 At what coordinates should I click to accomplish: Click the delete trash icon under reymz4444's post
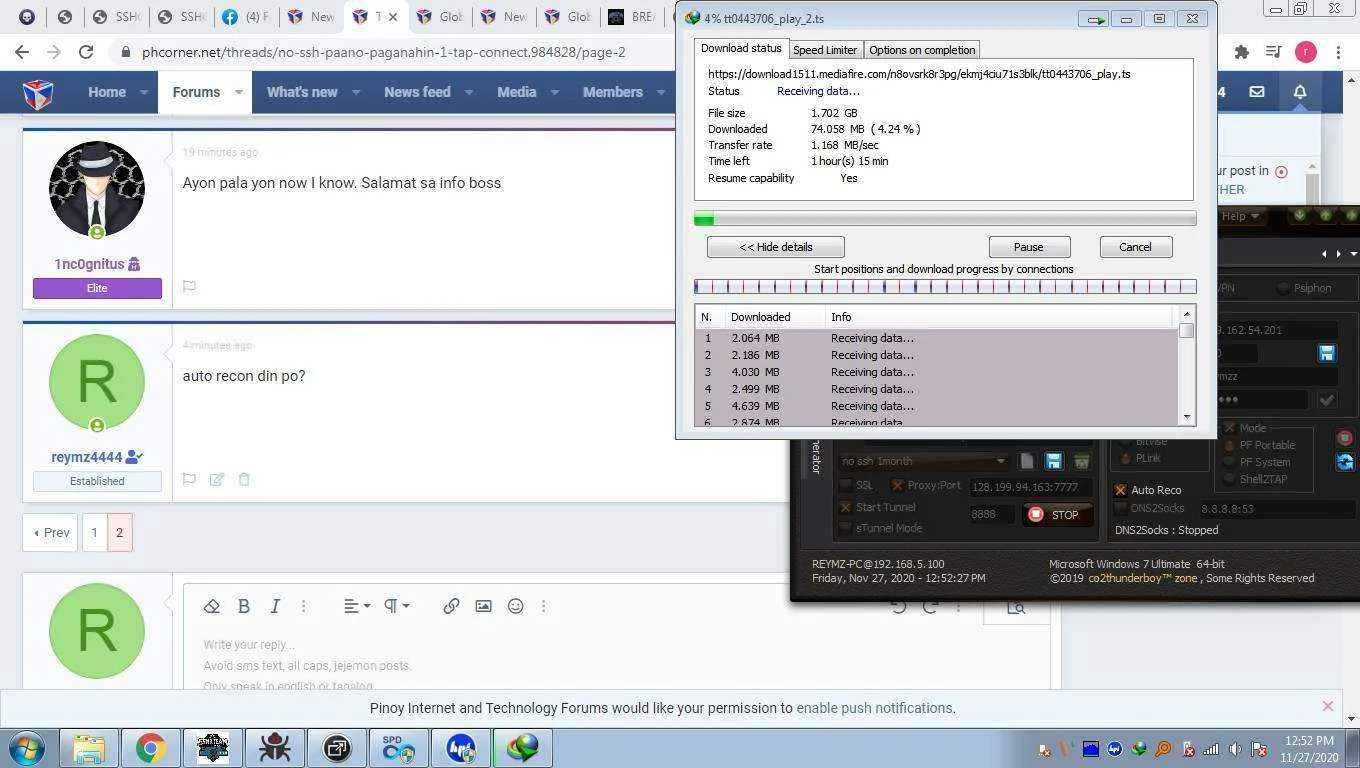point(244,479)
